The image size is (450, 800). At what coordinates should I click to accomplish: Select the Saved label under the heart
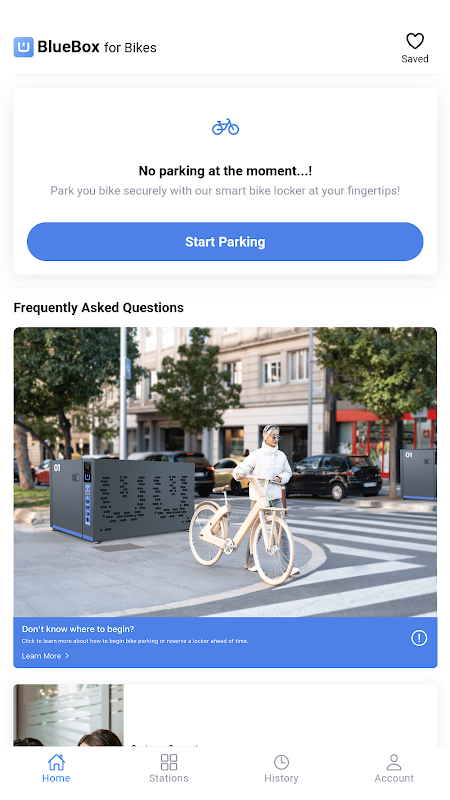pyautogui.click(x=415, y=59)
